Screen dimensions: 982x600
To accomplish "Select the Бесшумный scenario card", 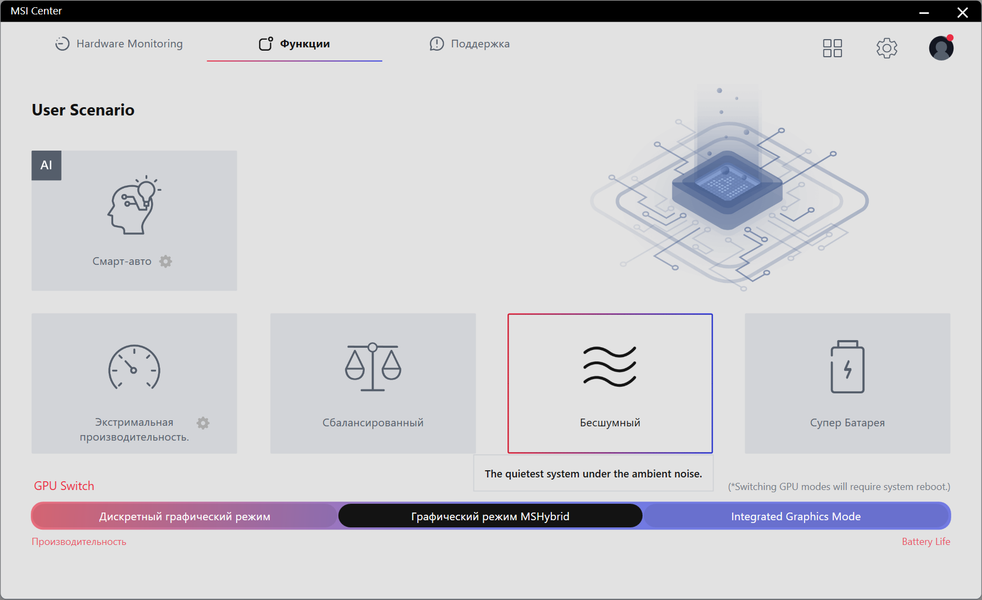I will (610, 383).
